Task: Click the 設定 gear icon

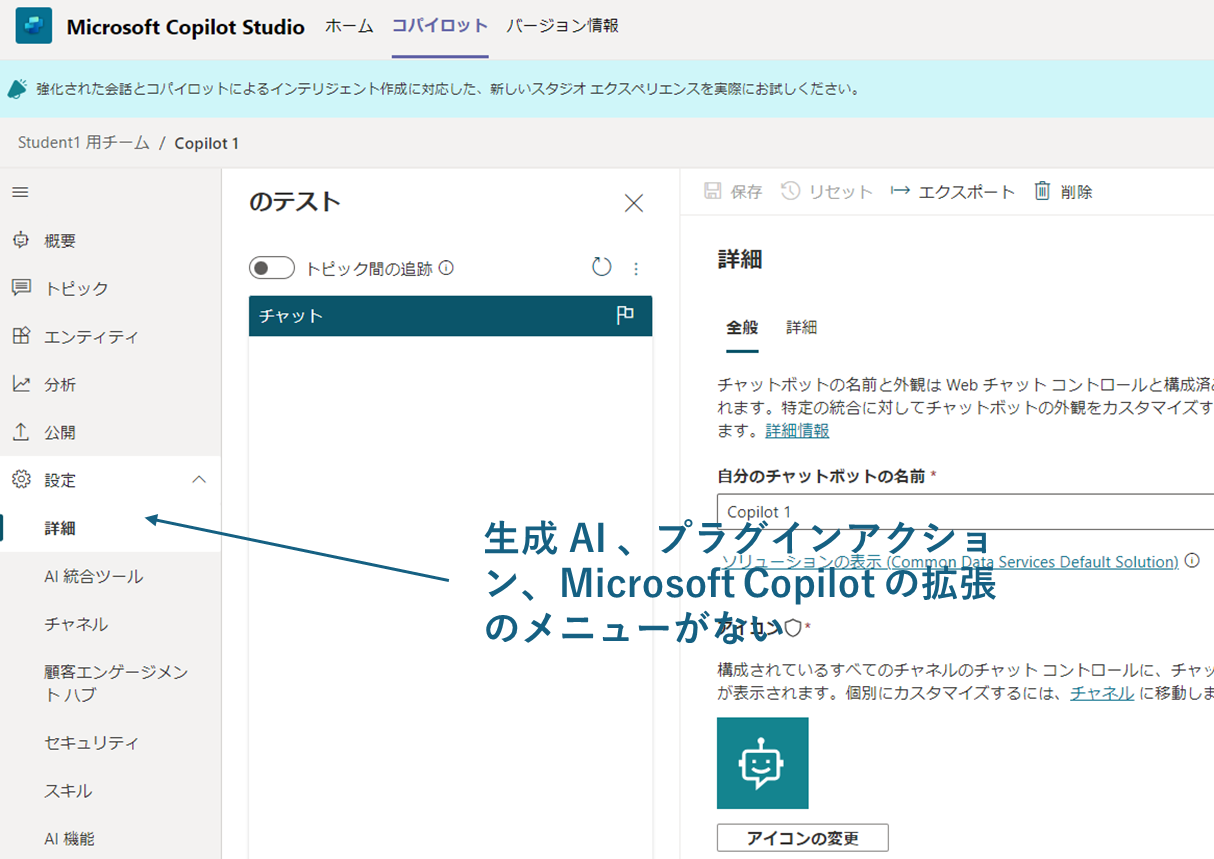Action: (21, 480)
